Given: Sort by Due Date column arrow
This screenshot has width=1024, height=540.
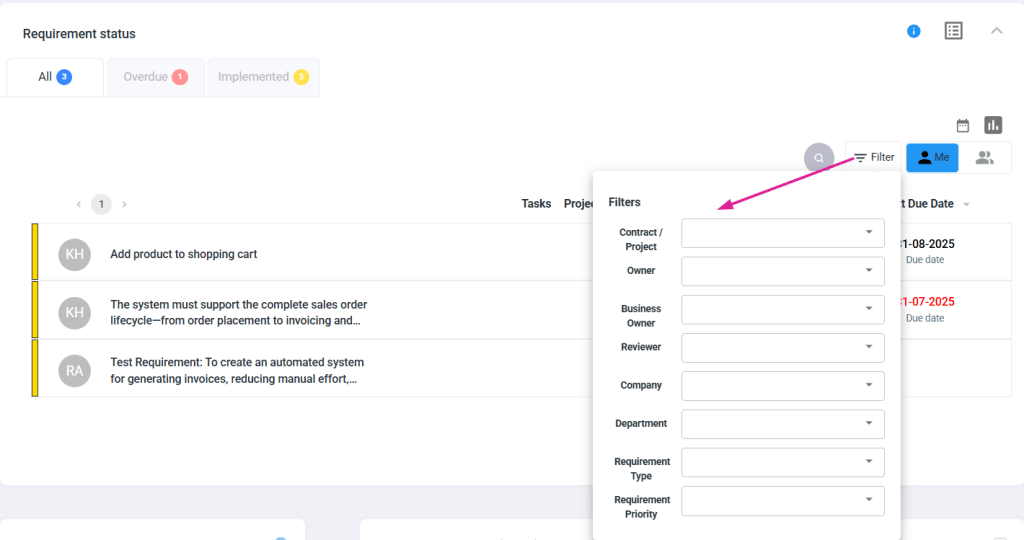Looking at the screenshot, I should coord(966,204).
